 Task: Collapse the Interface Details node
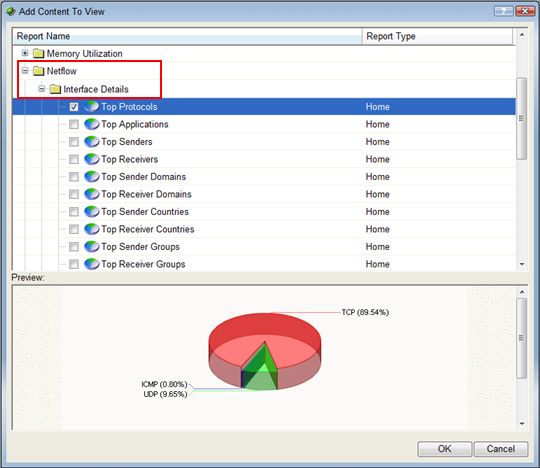[x=42, y=89]
